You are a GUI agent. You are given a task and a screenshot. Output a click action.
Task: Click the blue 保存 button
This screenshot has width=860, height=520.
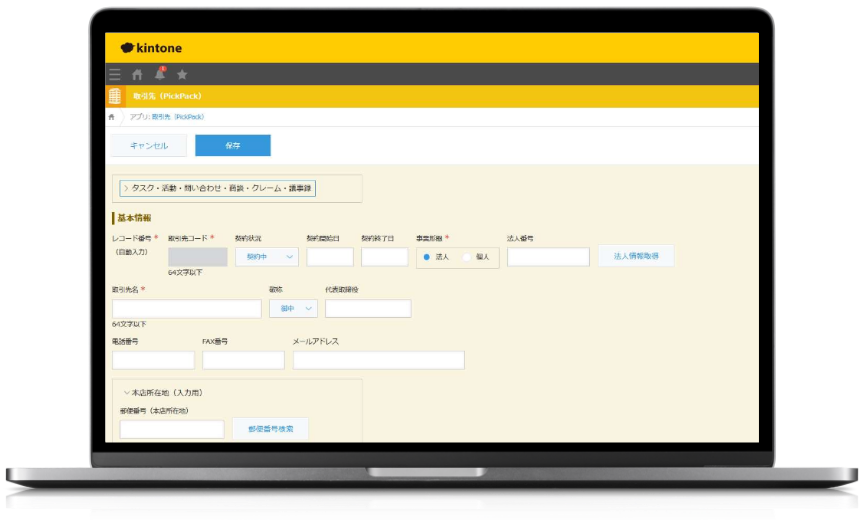pos(233,145)
